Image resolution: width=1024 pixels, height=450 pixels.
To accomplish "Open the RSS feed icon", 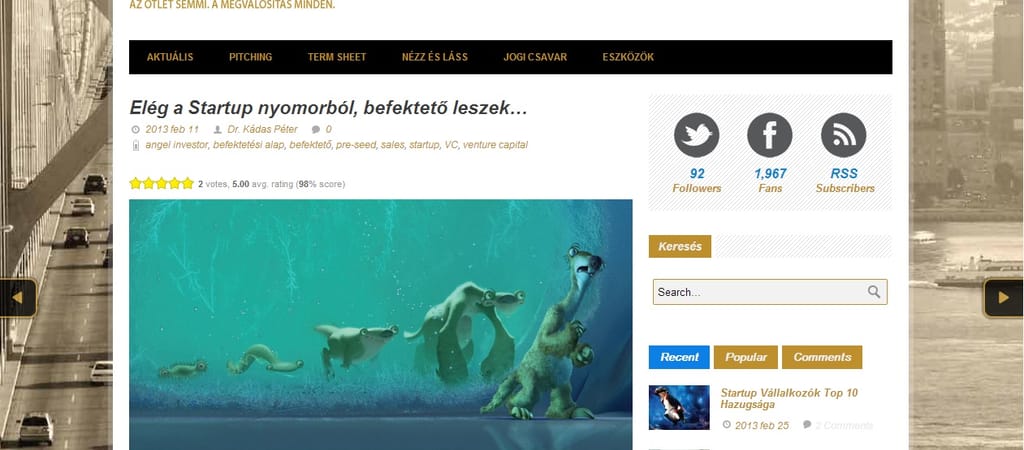I will (x=843, y=135).
